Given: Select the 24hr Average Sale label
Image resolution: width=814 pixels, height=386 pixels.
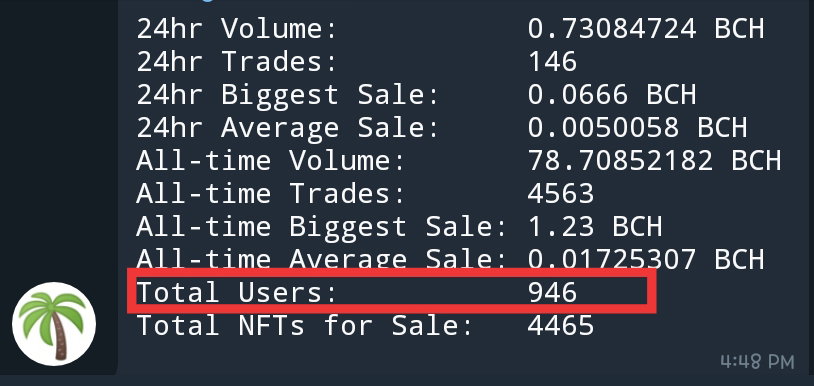Looking at the screenshot, I should coord(288,128).
